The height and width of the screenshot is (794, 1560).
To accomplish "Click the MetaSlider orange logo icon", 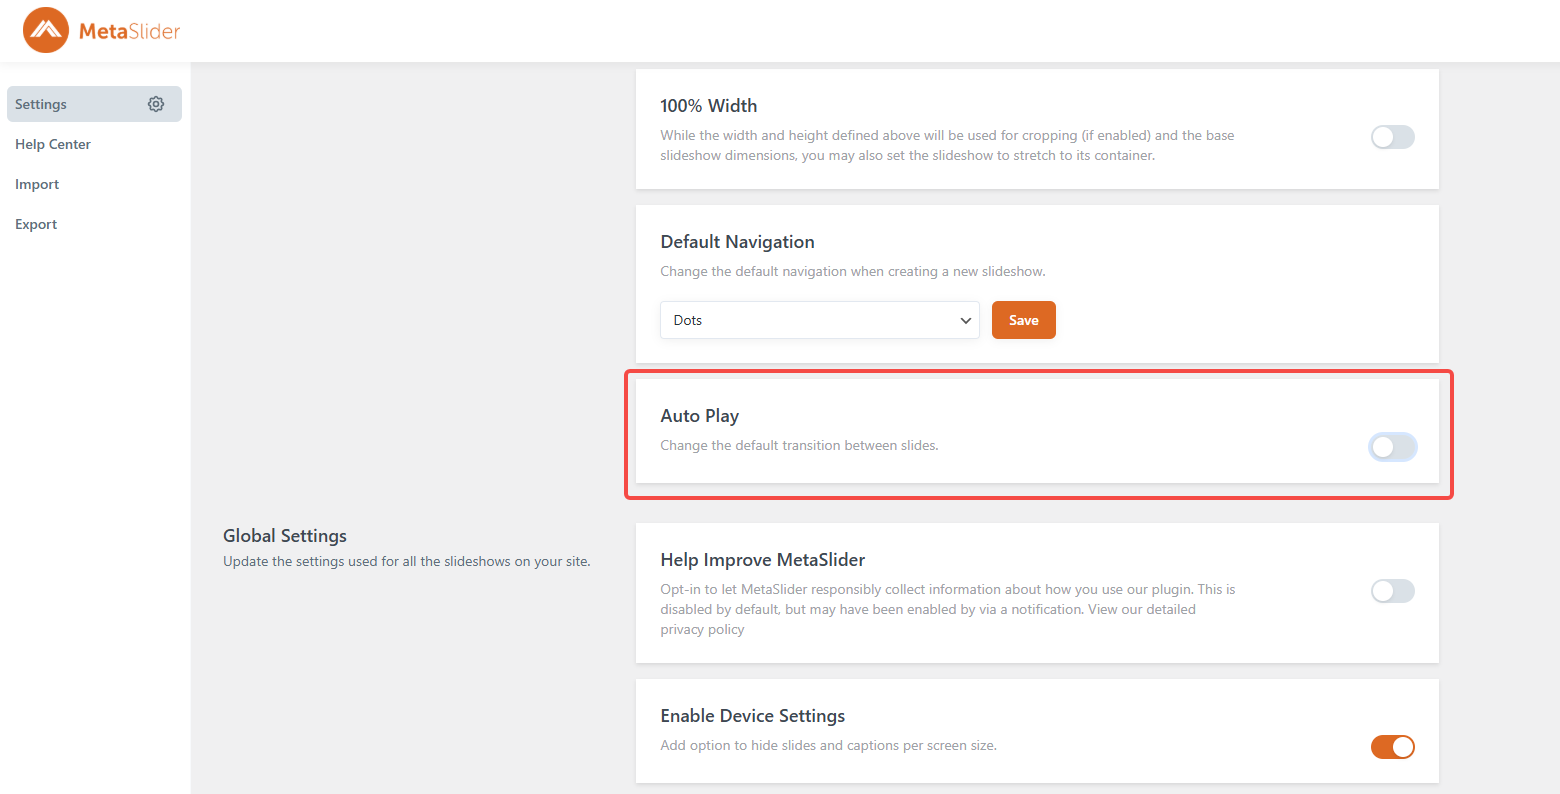I will coord(46,31).
